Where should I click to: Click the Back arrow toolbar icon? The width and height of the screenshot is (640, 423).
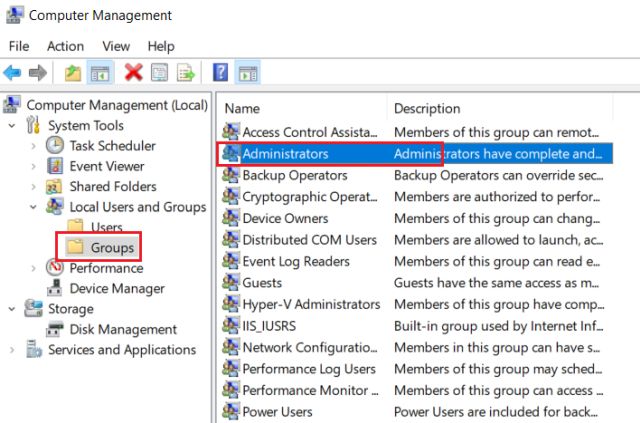[x=12, y=73]
